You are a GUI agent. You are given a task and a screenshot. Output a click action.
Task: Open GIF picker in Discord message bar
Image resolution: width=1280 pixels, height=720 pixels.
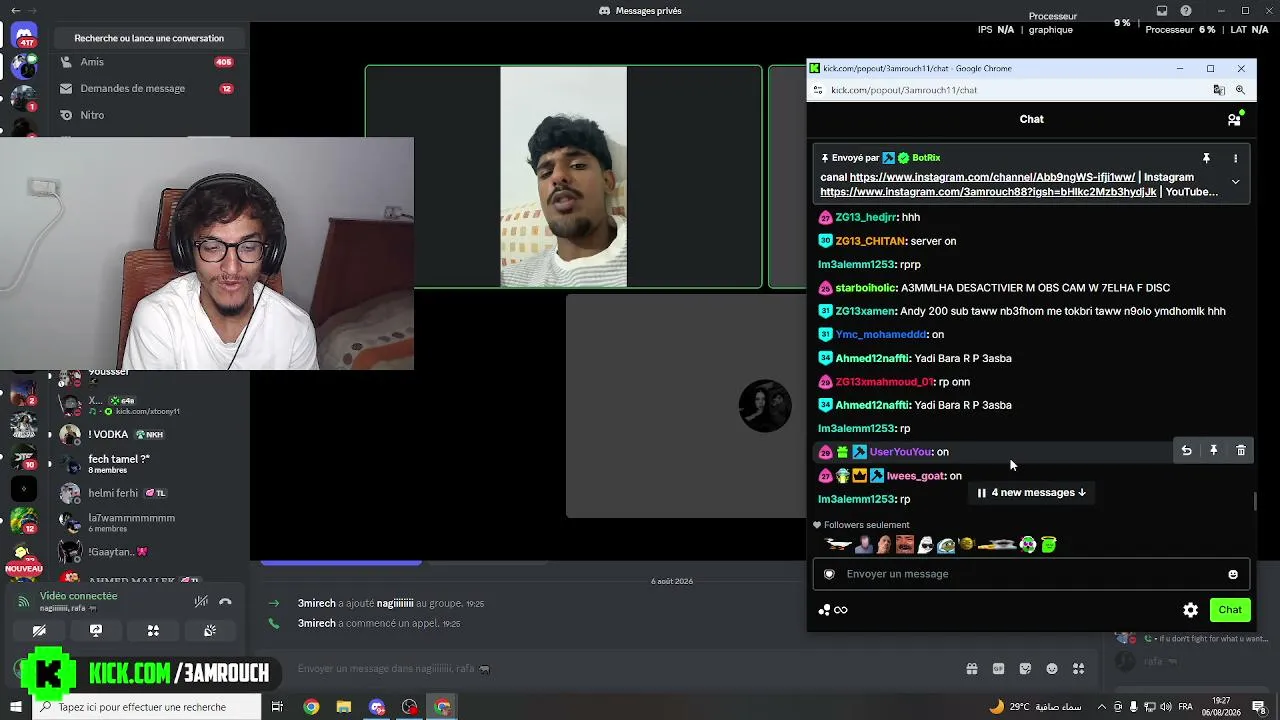(x=998, y=669)
